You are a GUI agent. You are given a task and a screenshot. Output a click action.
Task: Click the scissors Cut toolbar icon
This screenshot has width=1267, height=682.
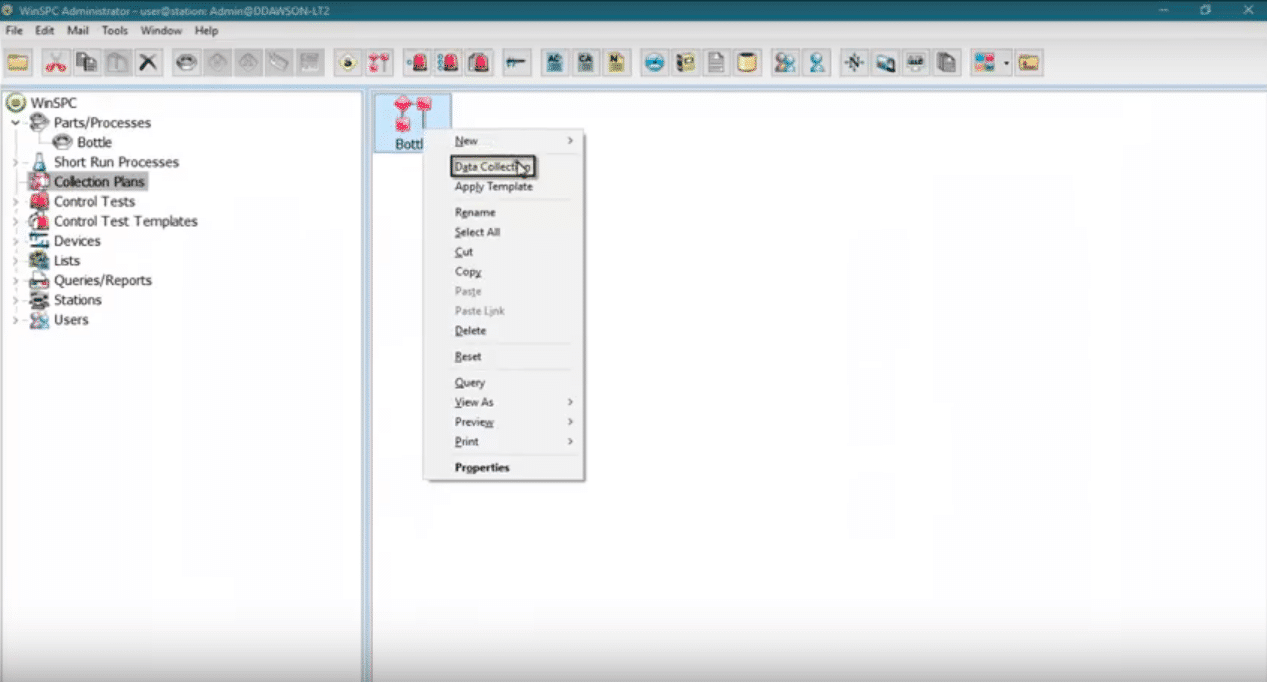(56, 63)
